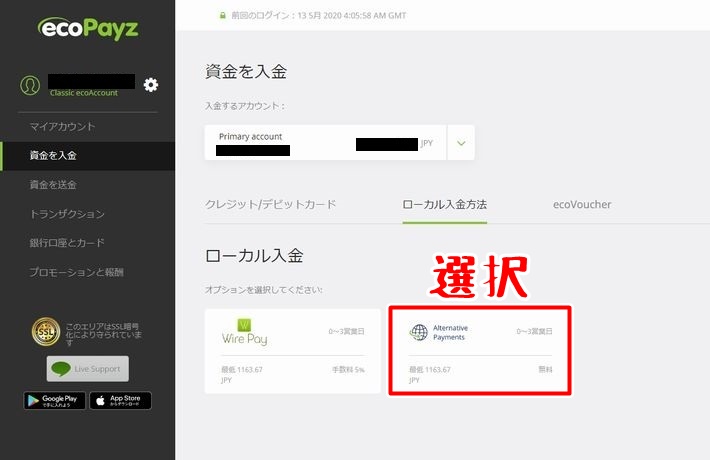Viewport: 710px width, 460px height.
Task: Switch to クレジット/デビットカード tab
Action: click(270, 204)
